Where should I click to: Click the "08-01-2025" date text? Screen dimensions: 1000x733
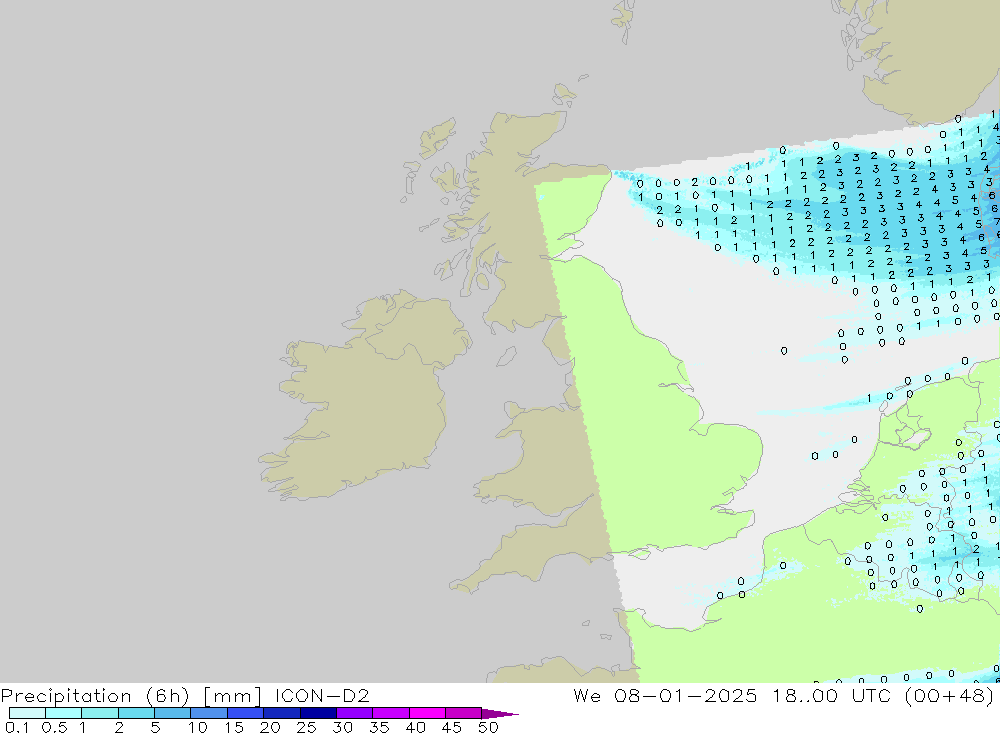click(686, 695)
